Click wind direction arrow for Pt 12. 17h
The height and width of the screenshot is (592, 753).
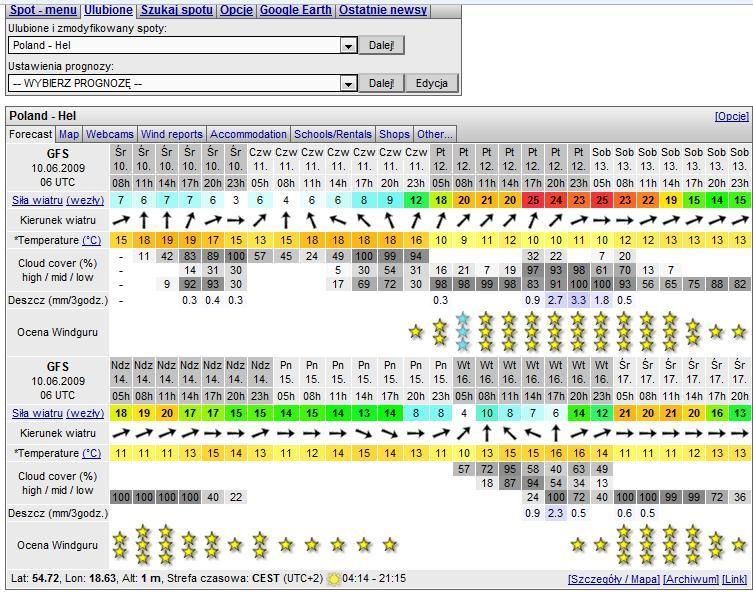(533, 220)
